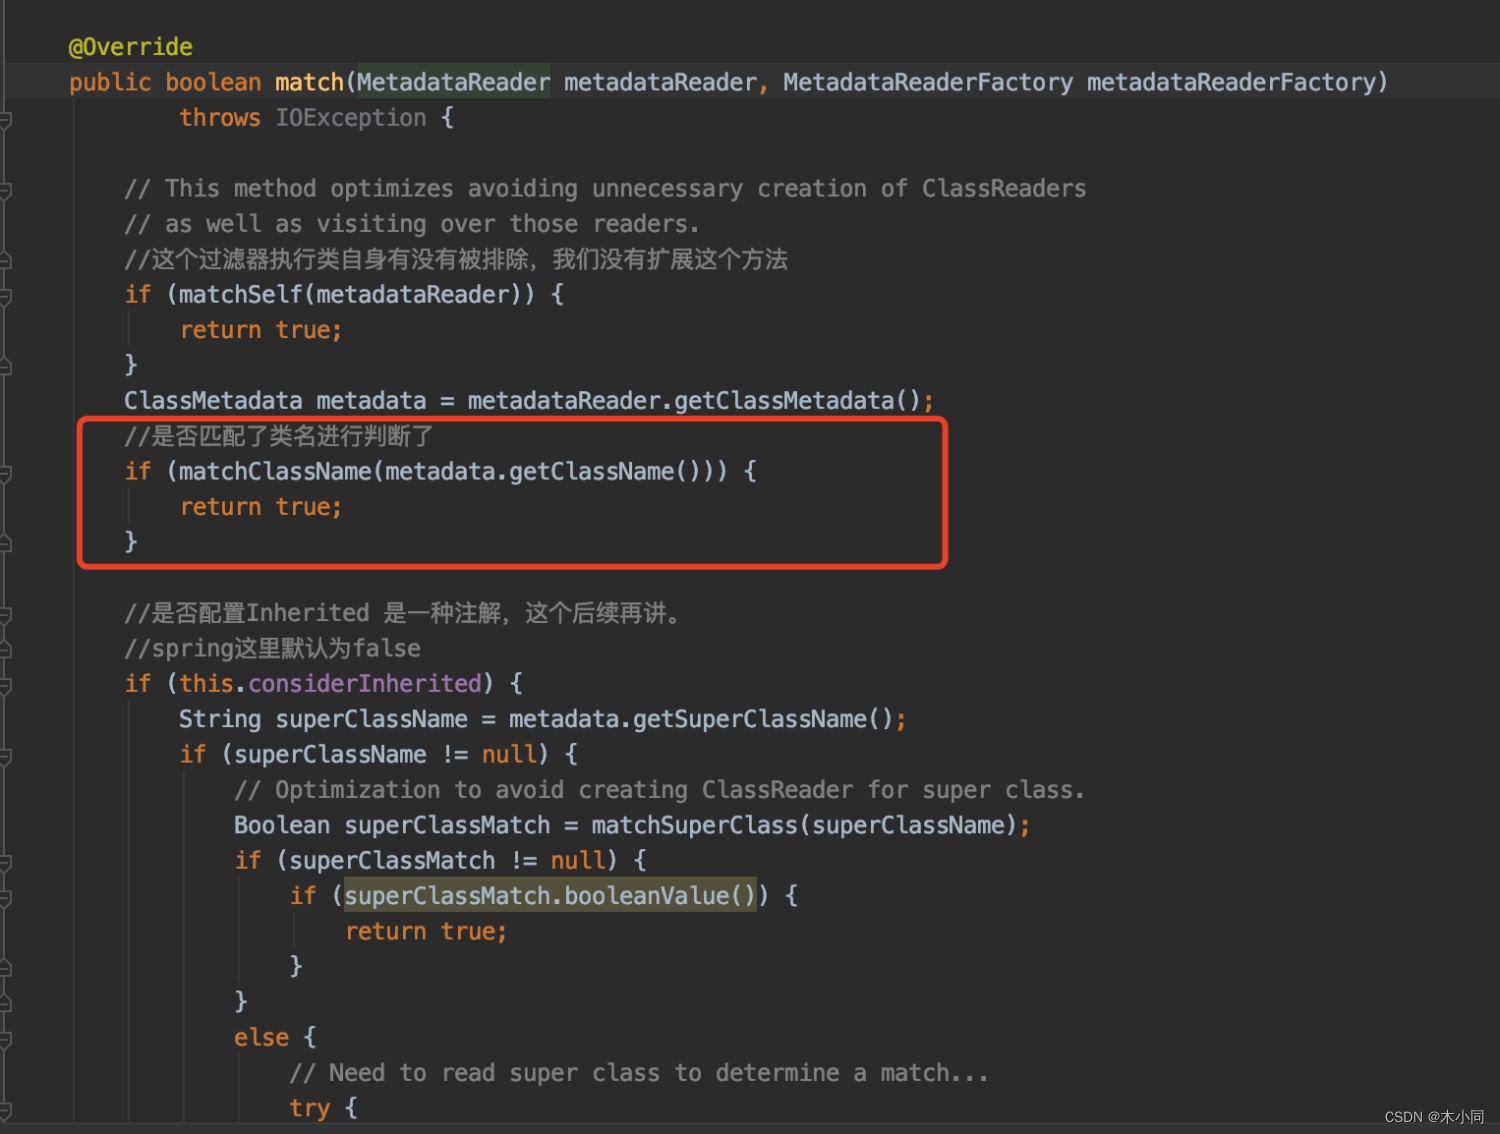Click the 'boolean' return type keyword
The height and width of the screenshot is (1134, 1500).
click(x=213, y=82)
